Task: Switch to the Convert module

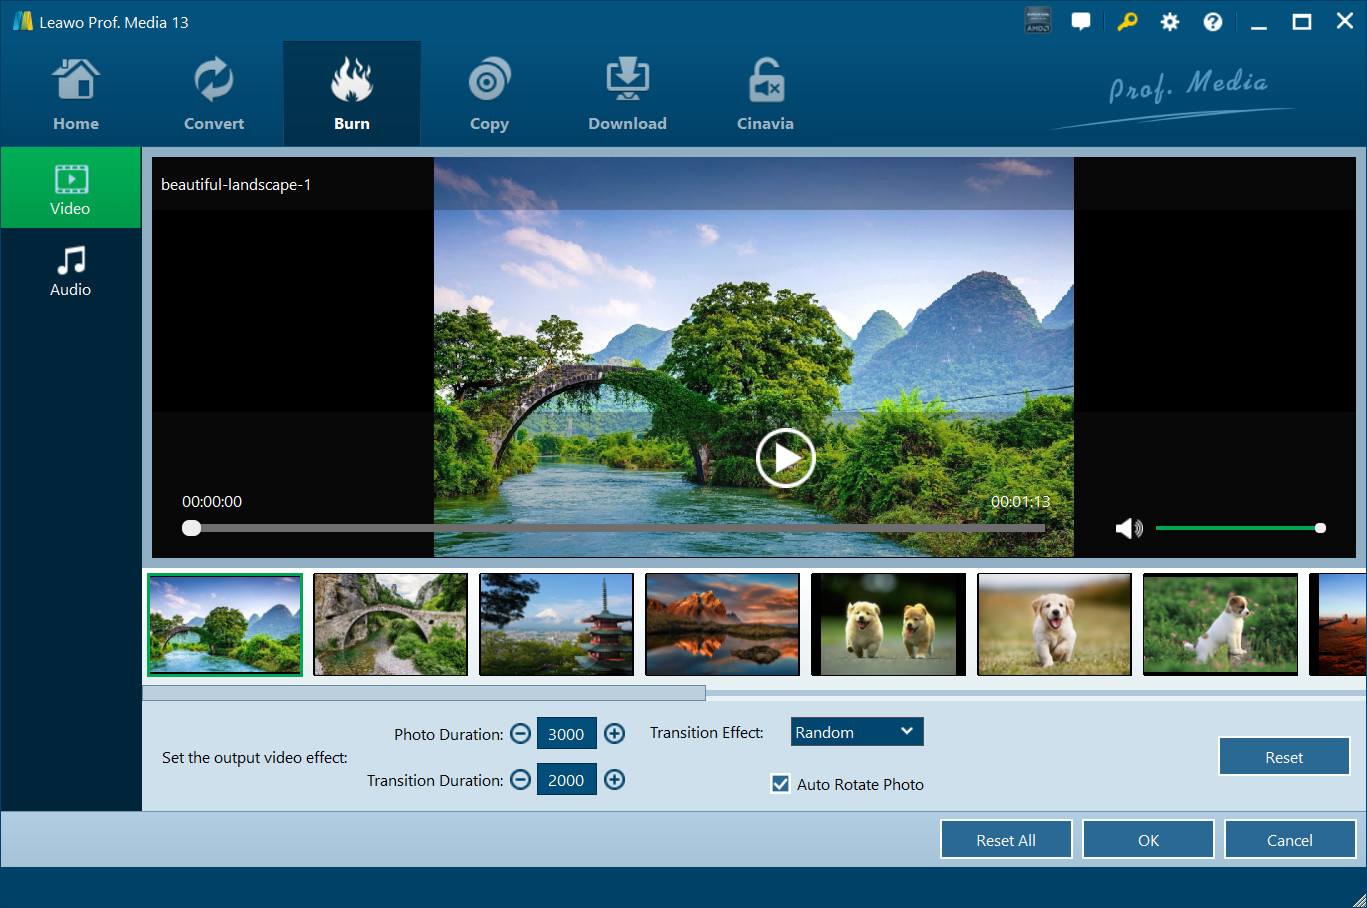Action: coord(213,93)
